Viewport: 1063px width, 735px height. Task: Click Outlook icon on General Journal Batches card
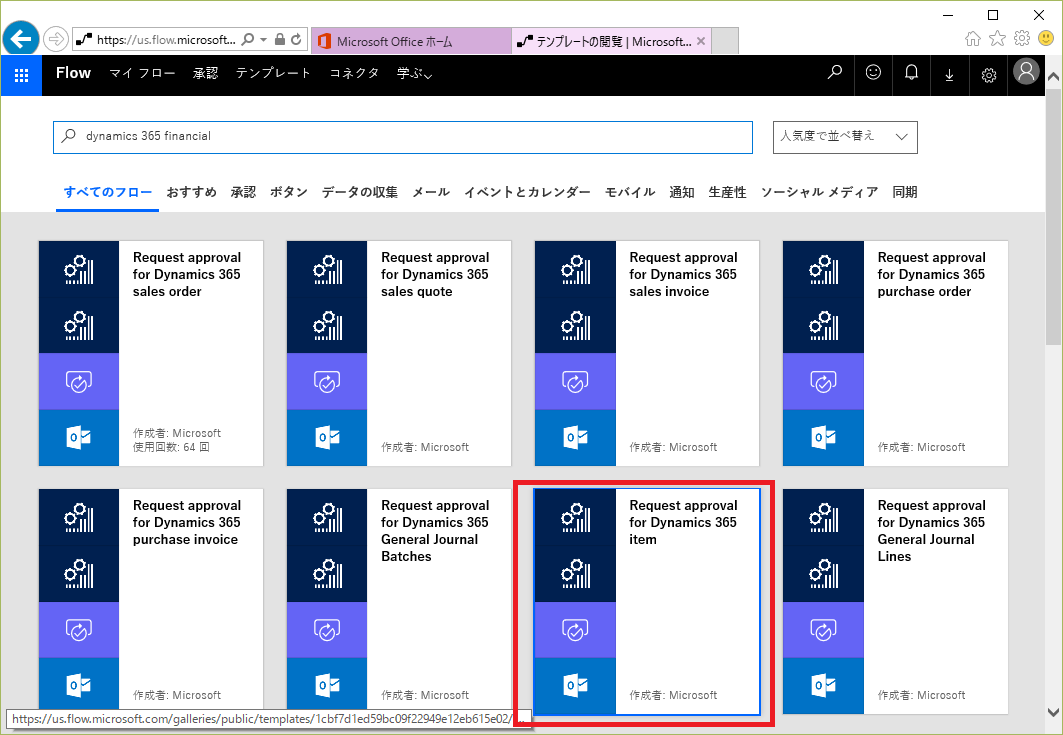point(327,686)
